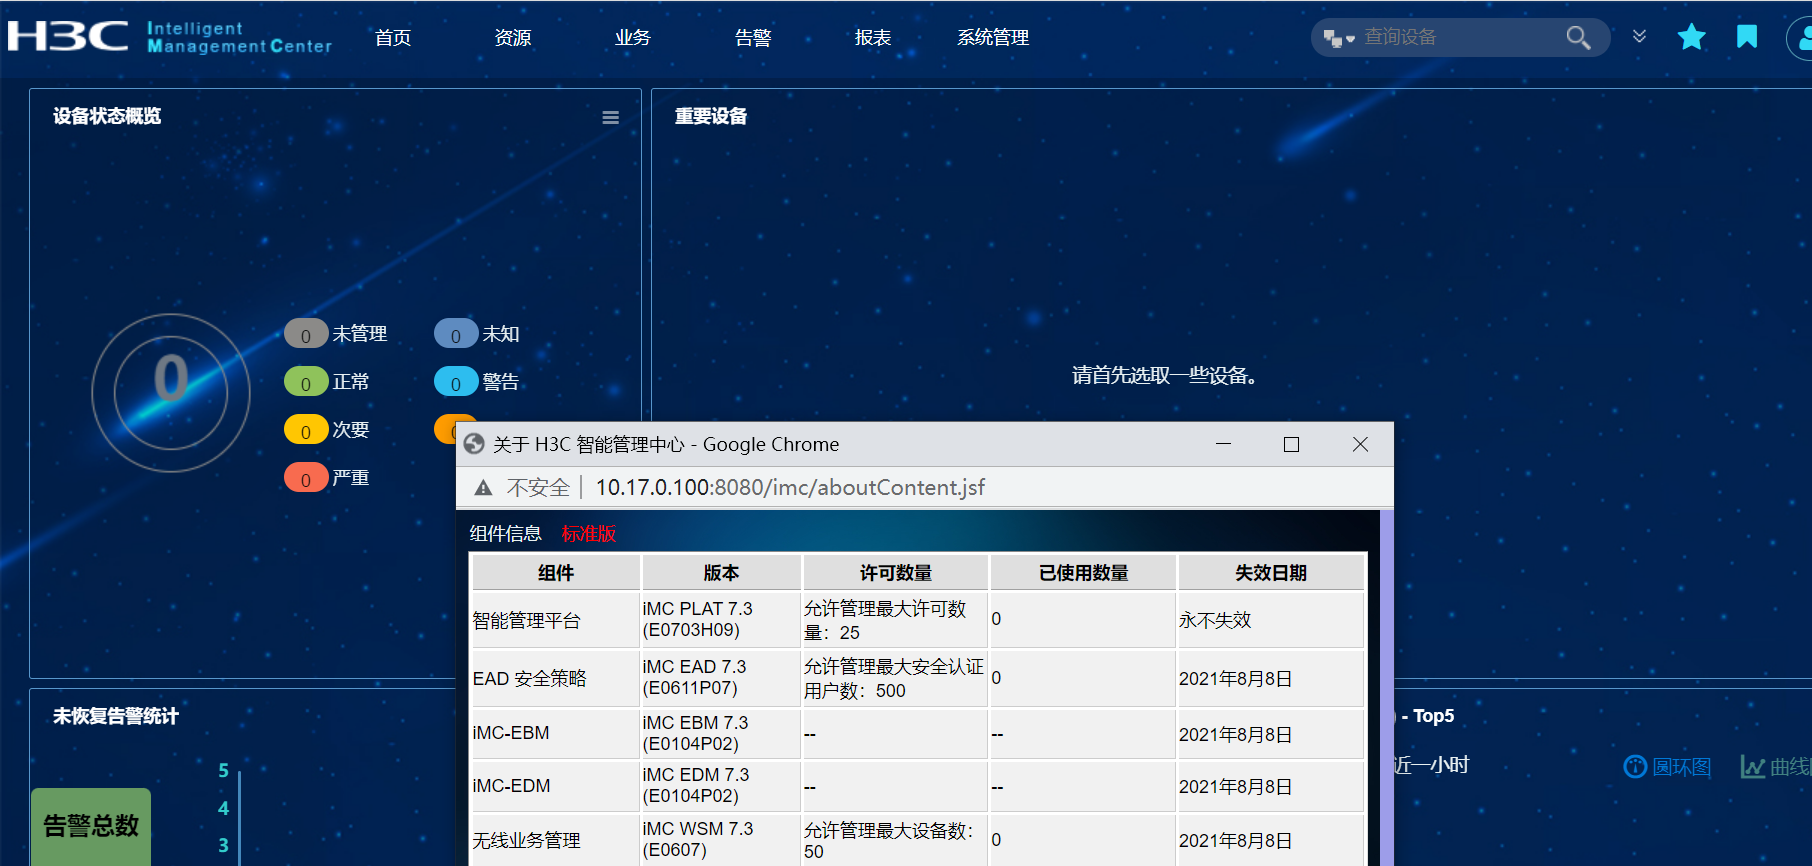The image size is (1812, 866).
Task: Click the 请首先选取一些设备 message
Action: tap(1164, 376)
